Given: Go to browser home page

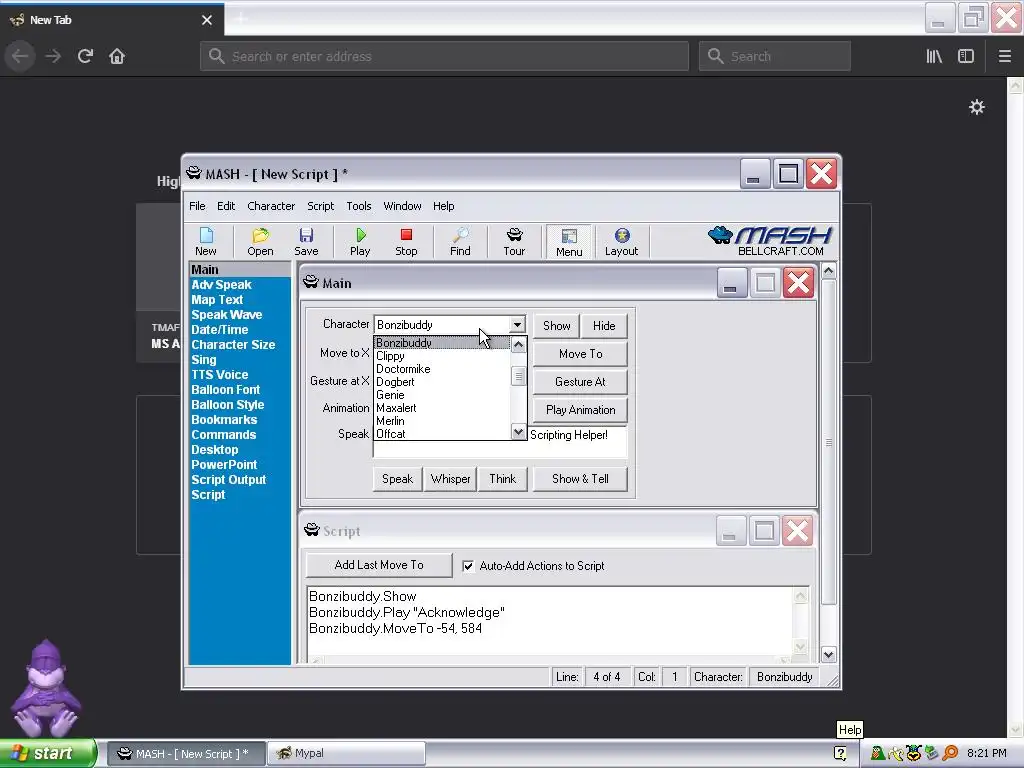Looking at the screenshot, I should click(117, 56).
